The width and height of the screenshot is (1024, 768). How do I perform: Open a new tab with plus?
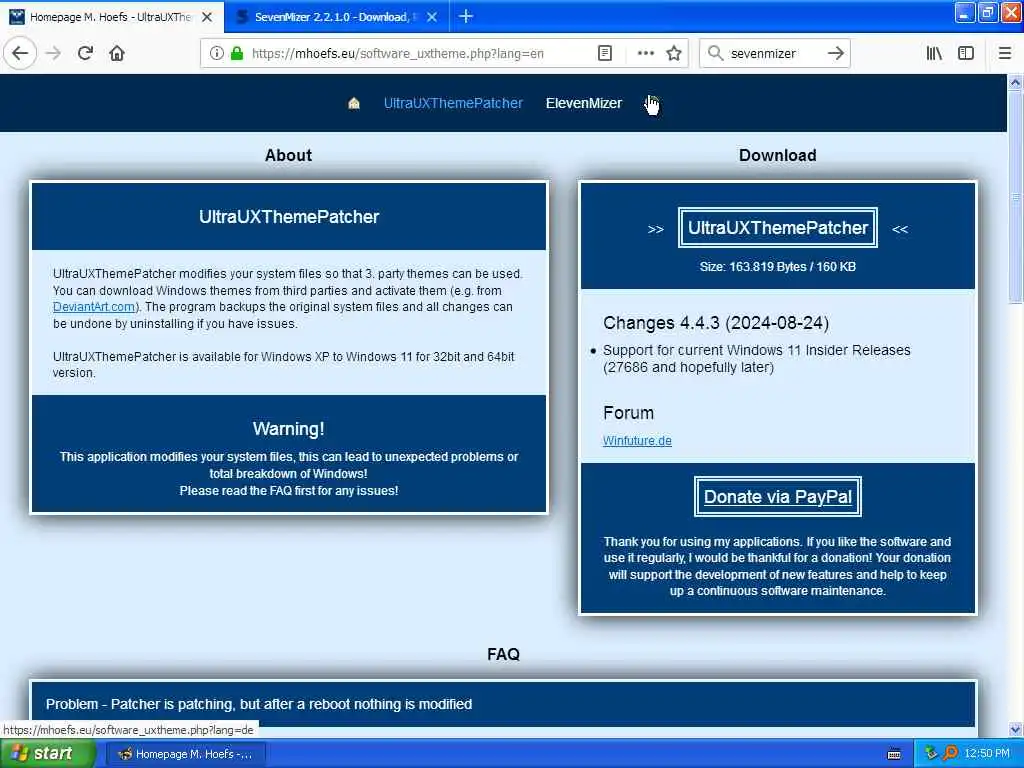tap(466, 16)
